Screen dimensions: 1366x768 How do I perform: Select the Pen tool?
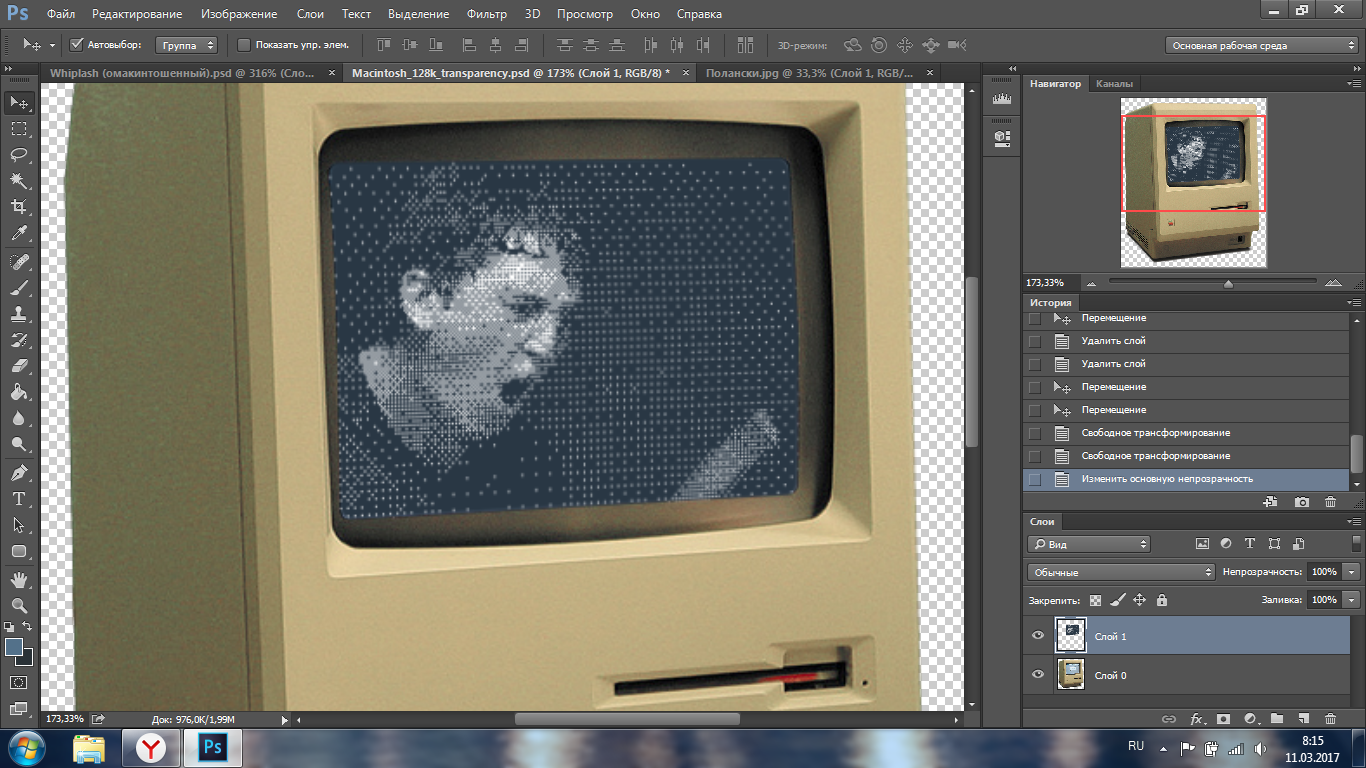(19, 473)
